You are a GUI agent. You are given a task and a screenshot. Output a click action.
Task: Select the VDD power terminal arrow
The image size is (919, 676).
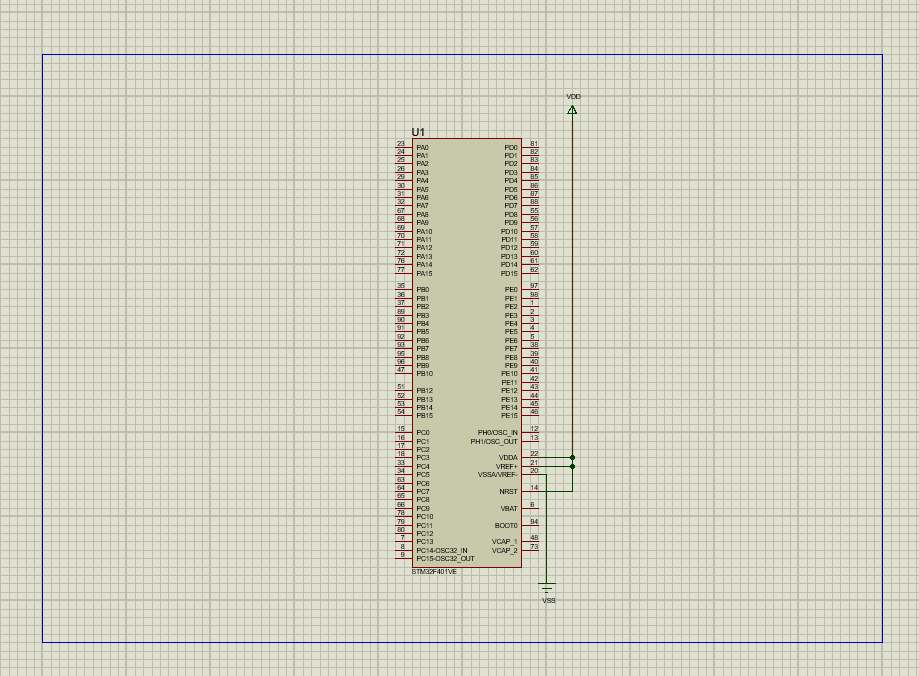[x=572, y=110]
